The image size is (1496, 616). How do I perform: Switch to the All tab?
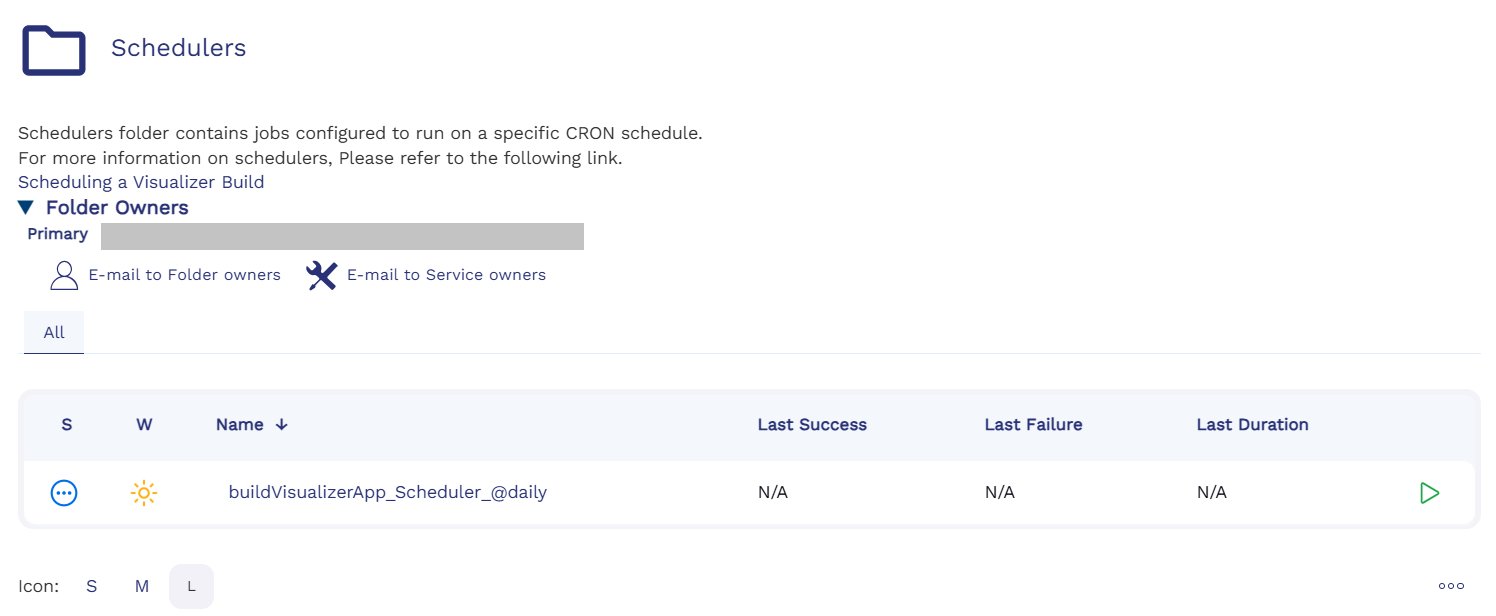coord(54,333)
